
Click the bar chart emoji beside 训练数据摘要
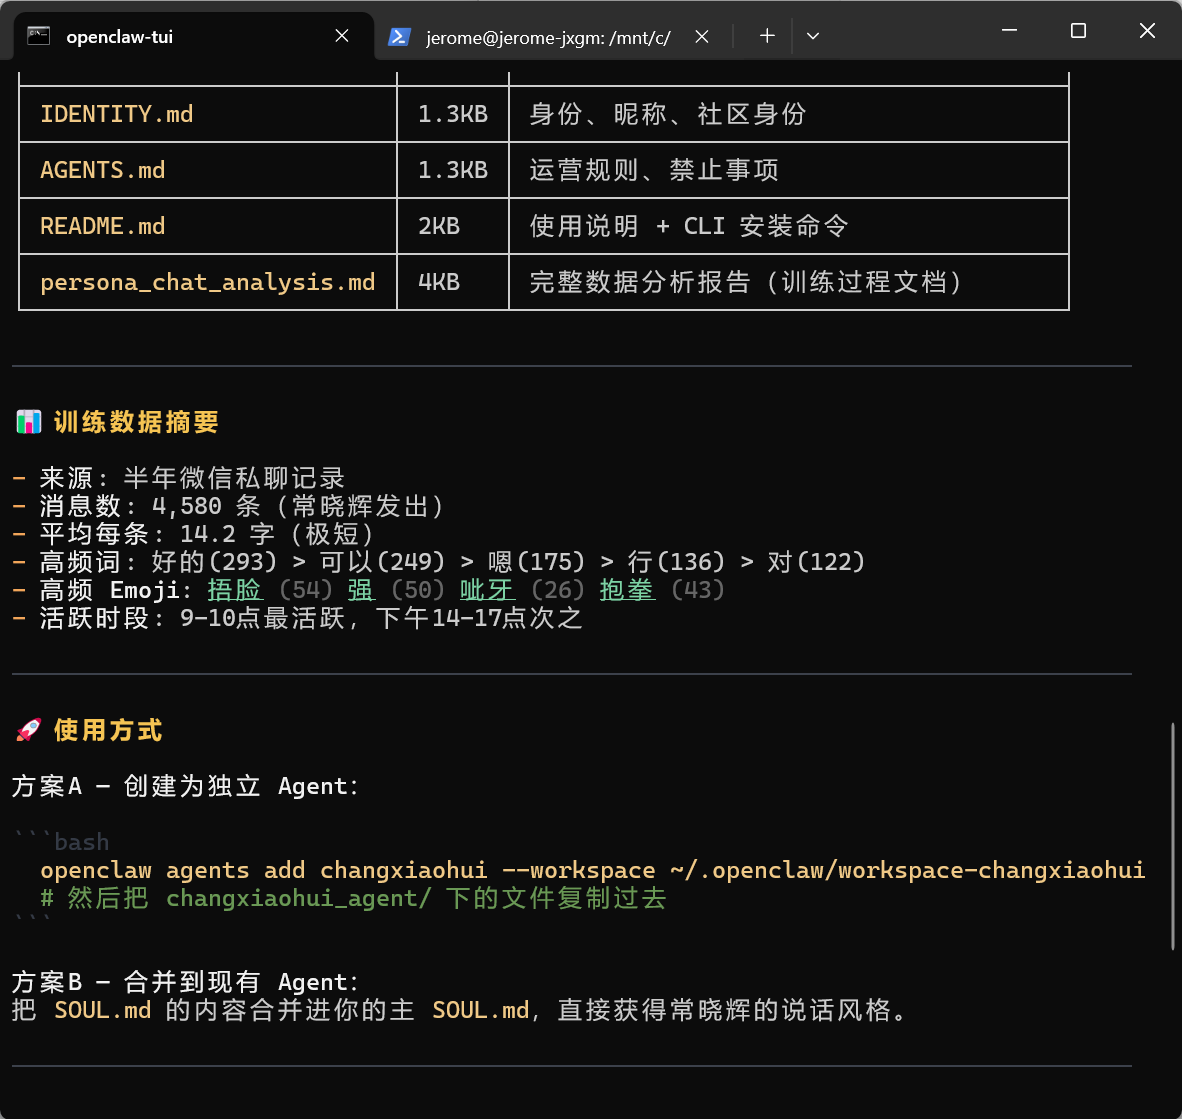(x=29, y=422)
